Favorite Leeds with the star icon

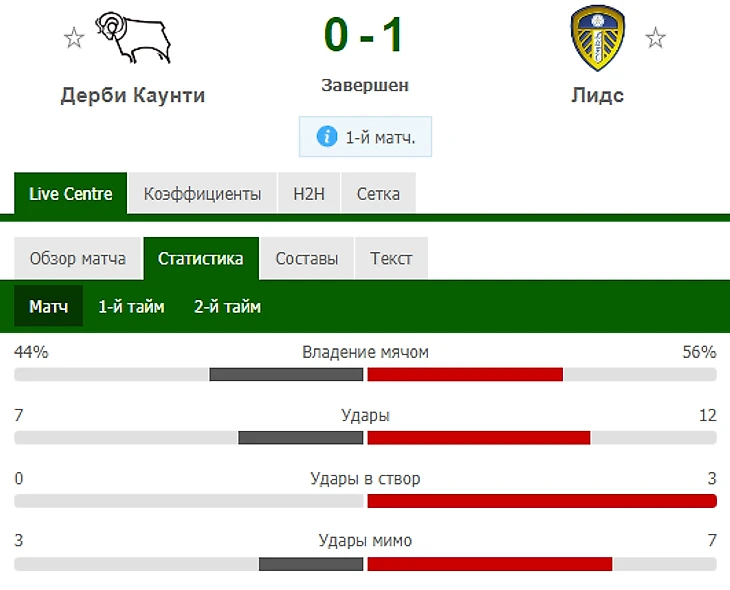click(x=655, y=39)
